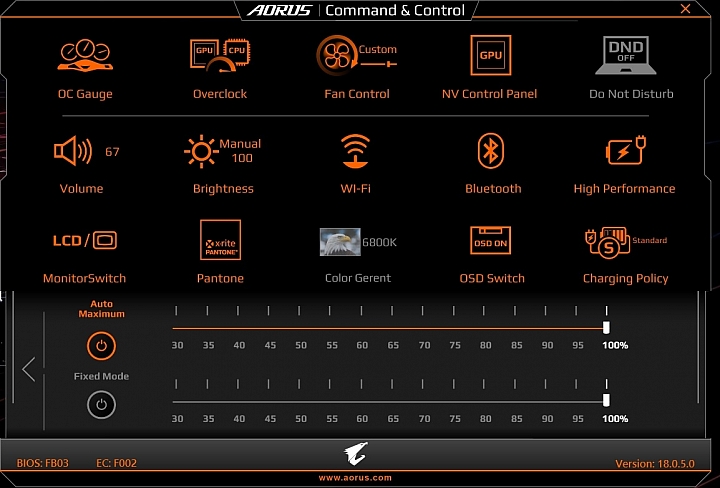The height and width of the screenshot is (488, 720).
Task: Click the "Brightness" label
Action: click(223, 189)
